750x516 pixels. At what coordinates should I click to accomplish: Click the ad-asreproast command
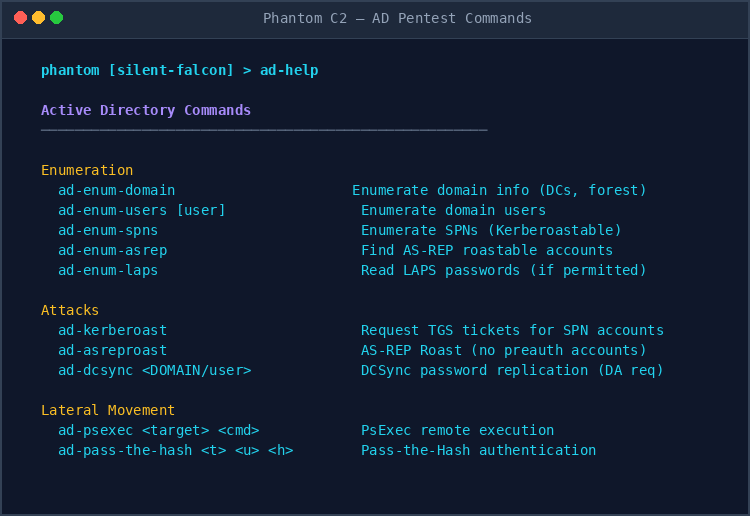pyautogui.click(x=112, y=350)
